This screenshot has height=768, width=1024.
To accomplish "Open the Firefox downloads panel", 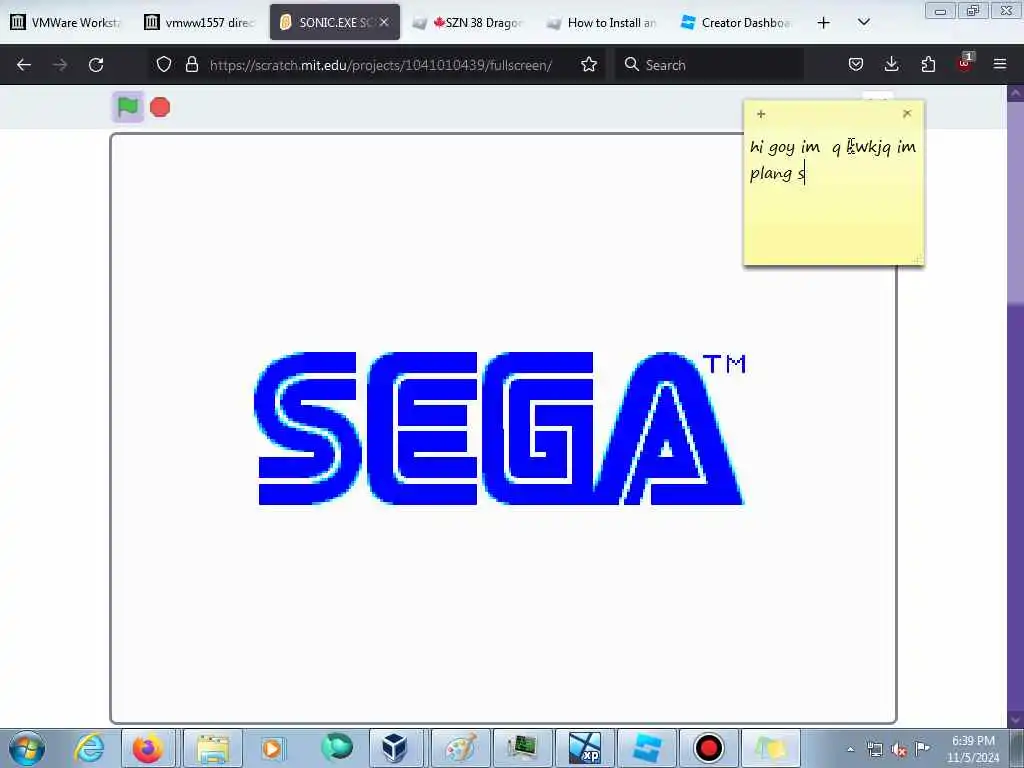I will [891, 64].
